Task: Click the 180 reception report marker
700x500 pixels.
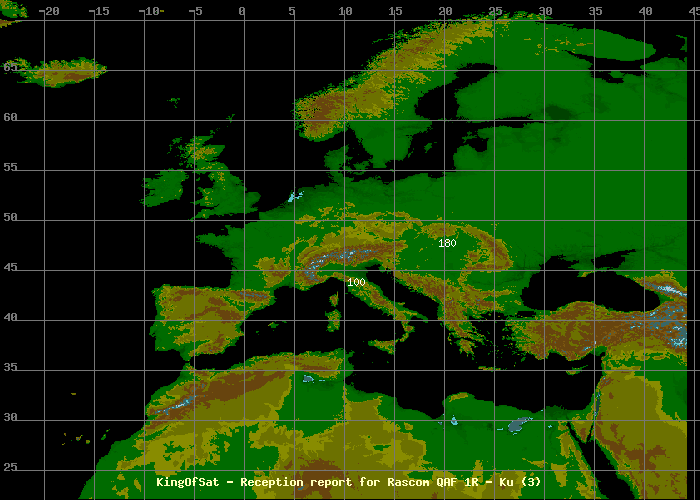Action: pyautogui.click(x=447, y=243)
